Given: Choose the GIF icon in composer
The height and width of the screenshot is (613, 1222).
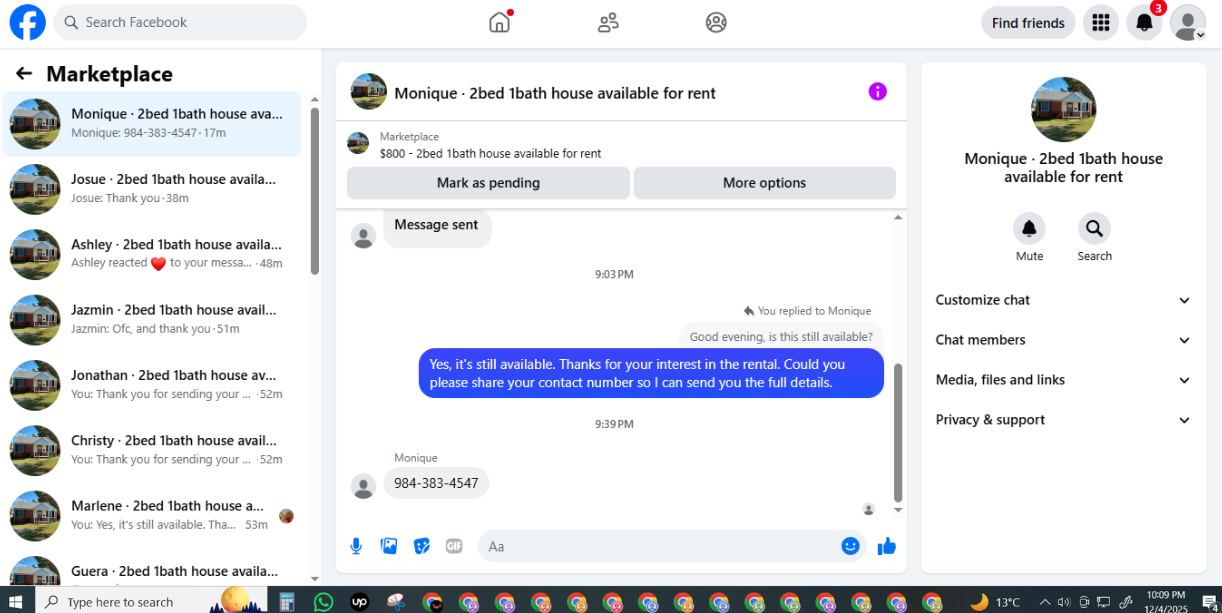Looking at the screenshot, I should [x=454, y=546].
